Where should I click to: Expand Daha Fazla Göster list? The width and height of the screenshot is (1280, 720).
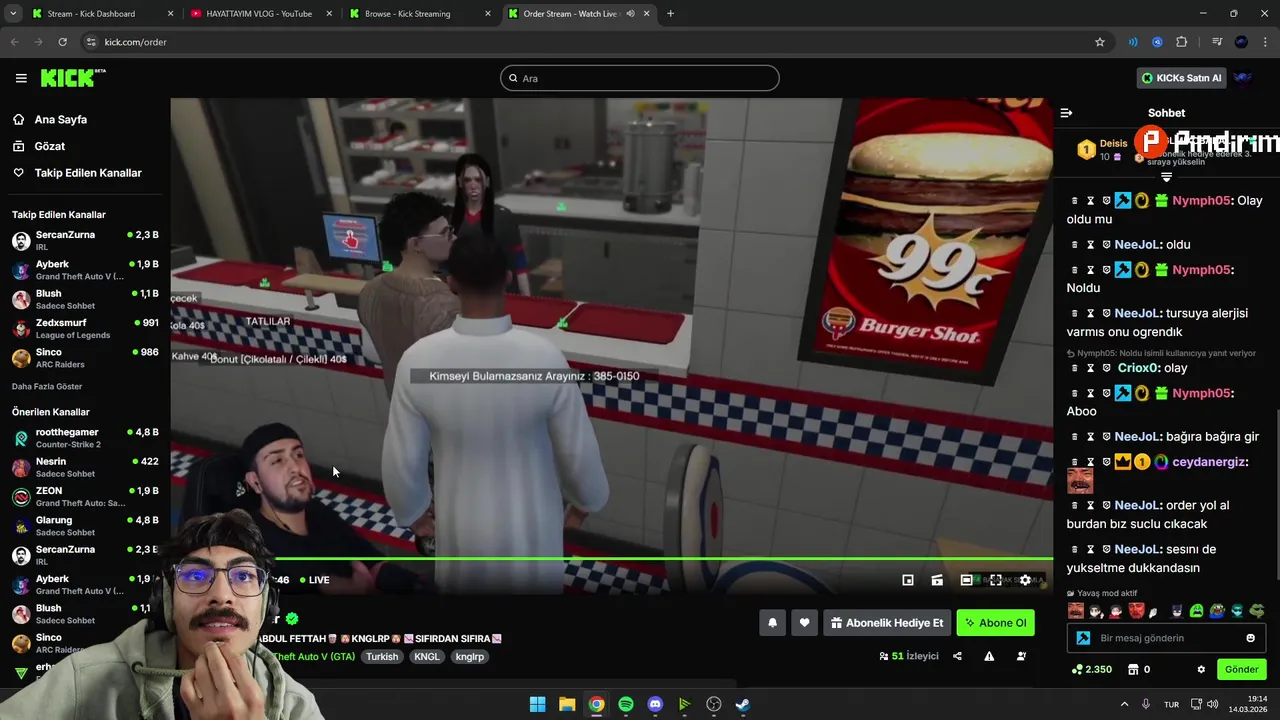pyautogui.click(x=47, y=386)
